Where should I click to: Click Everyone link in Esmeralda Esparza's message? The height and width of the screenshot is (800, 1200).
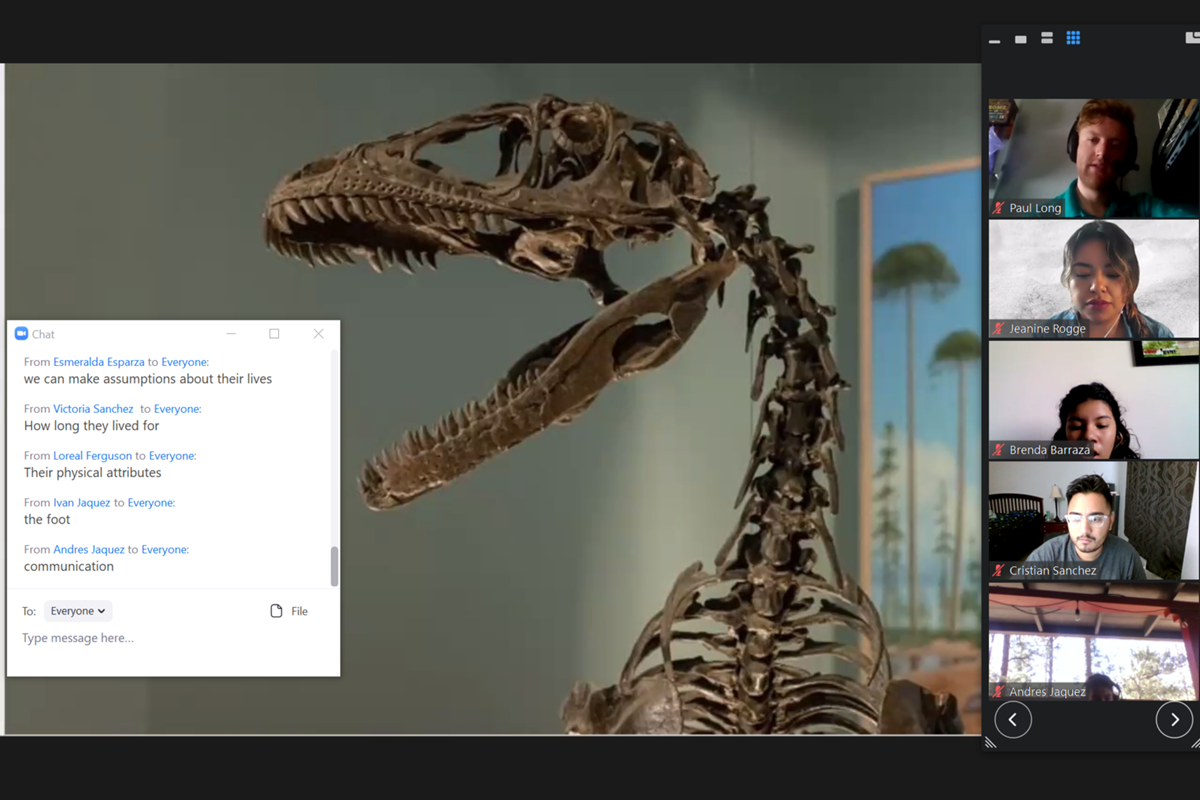tap(185, 362)
